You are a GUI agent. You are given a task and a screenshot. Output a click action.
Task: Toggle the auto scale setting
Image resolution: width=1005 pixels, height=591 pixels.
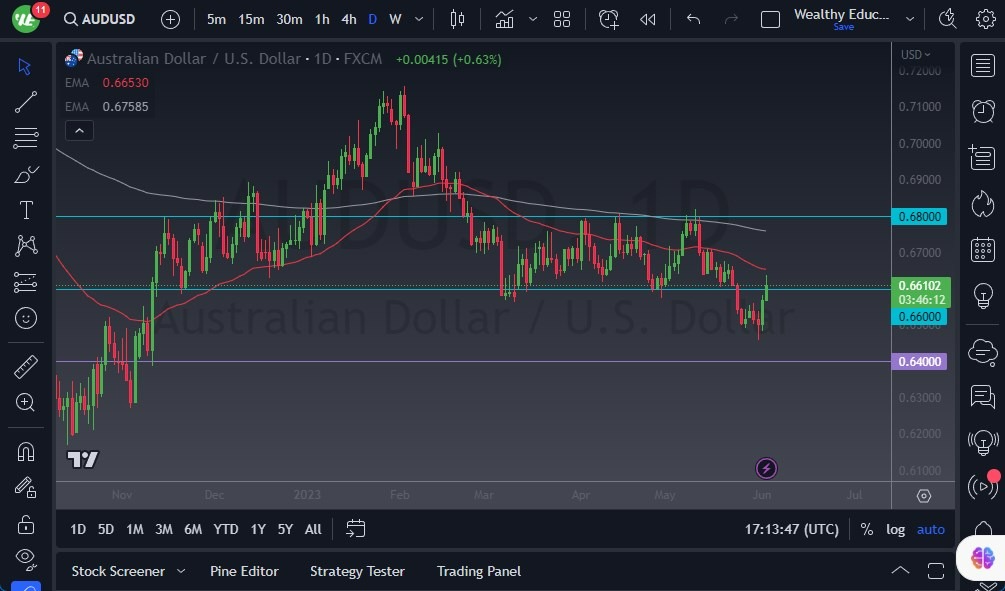click(930, 529)
